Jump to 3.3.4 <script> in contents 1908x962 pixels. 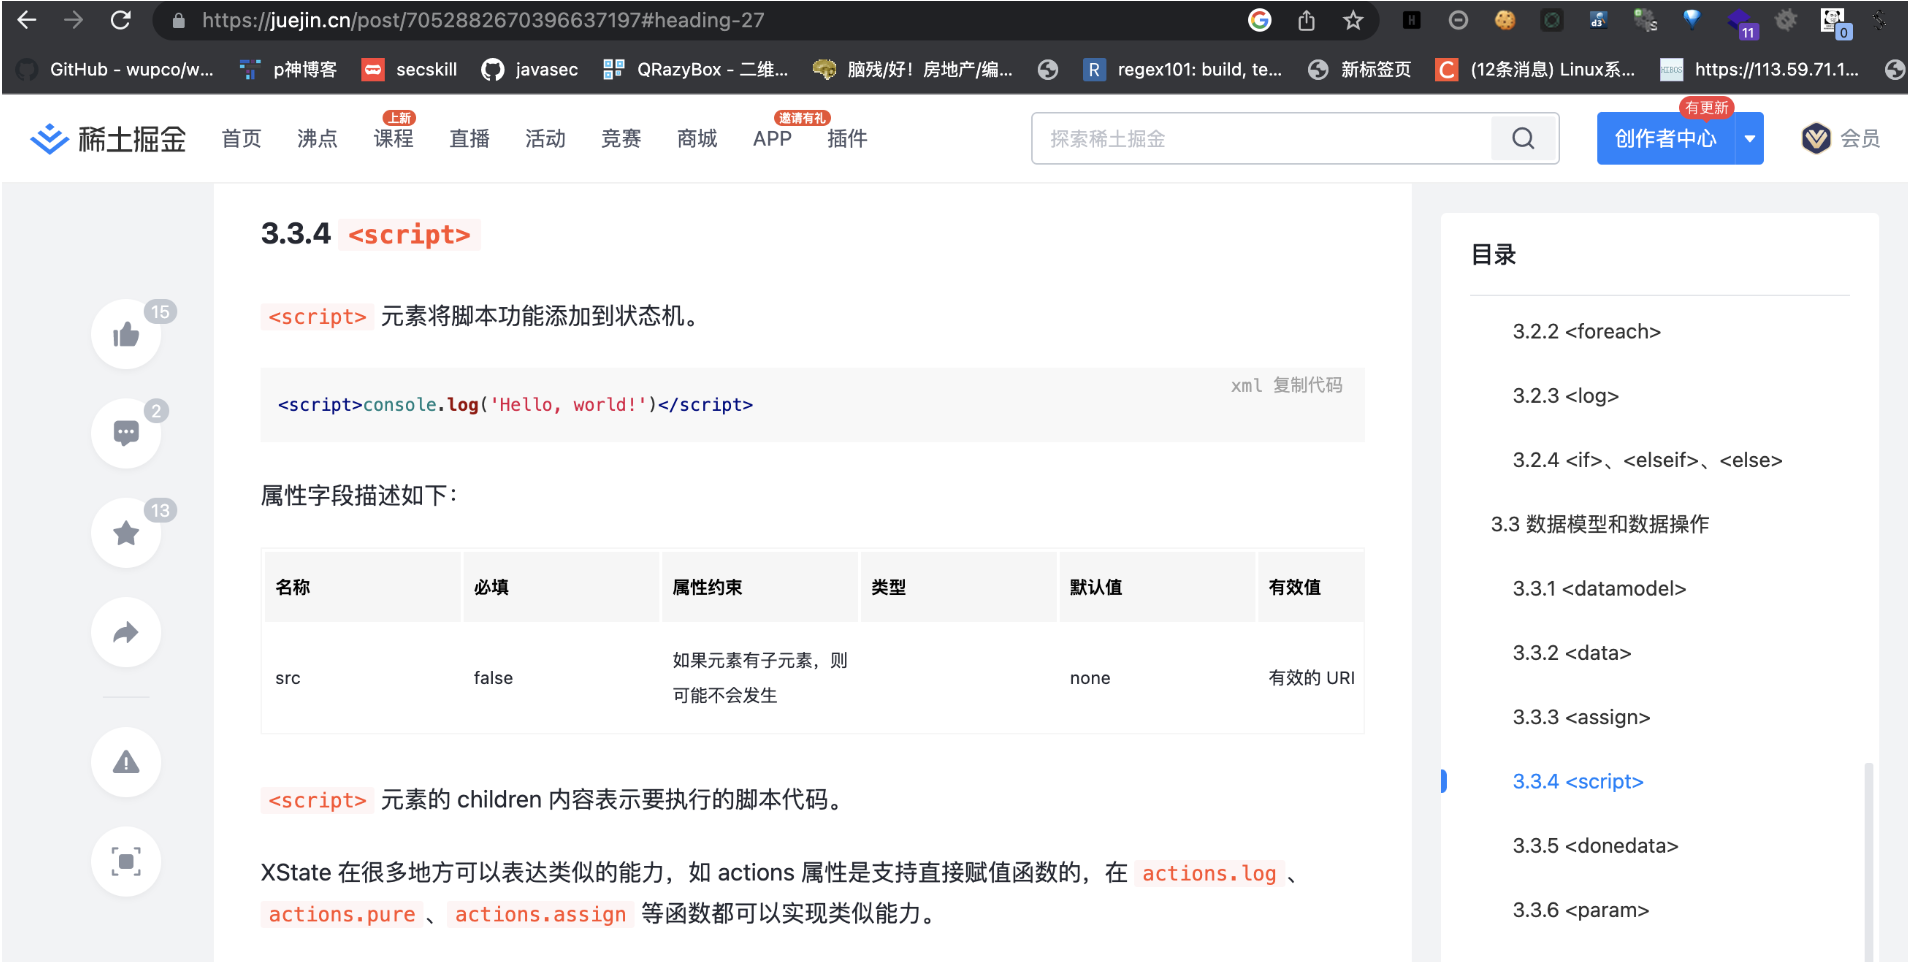pyautogui.click(x=1578, y=781)
